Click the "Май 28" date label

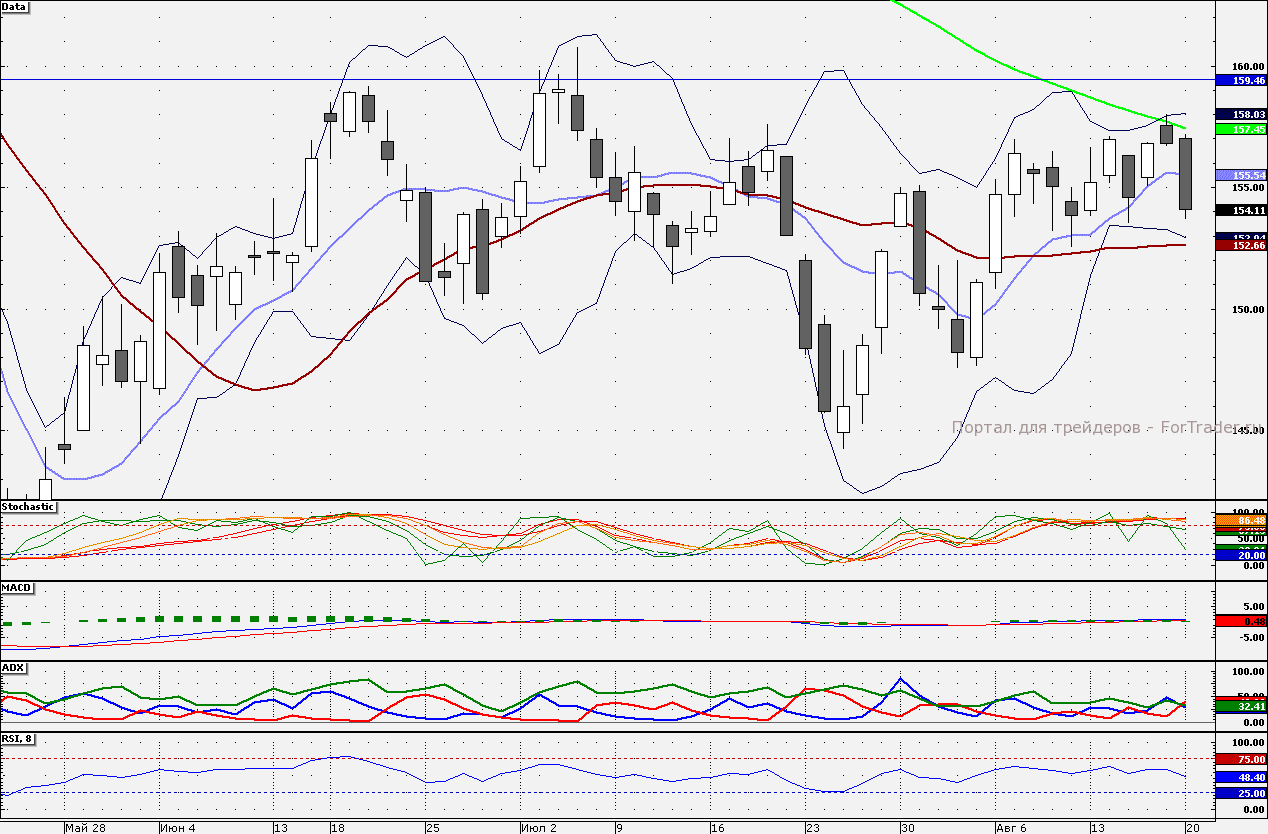pyautogui.click(x=85, y=828)
